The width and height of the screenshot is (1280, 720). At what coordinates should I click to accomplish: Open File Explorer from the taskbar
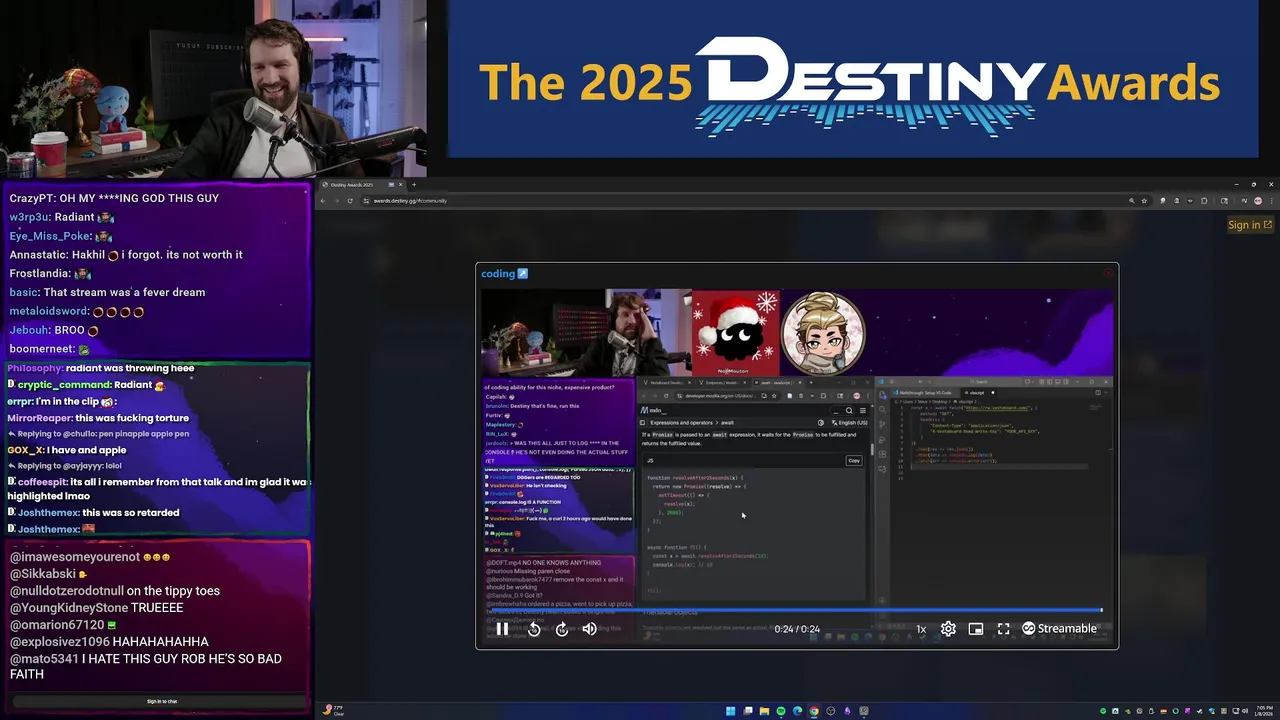point(764,711)
